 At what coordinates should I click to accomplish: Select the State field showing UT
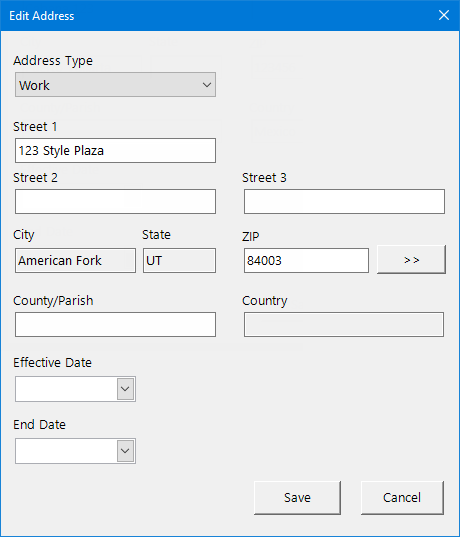(179, 261)
